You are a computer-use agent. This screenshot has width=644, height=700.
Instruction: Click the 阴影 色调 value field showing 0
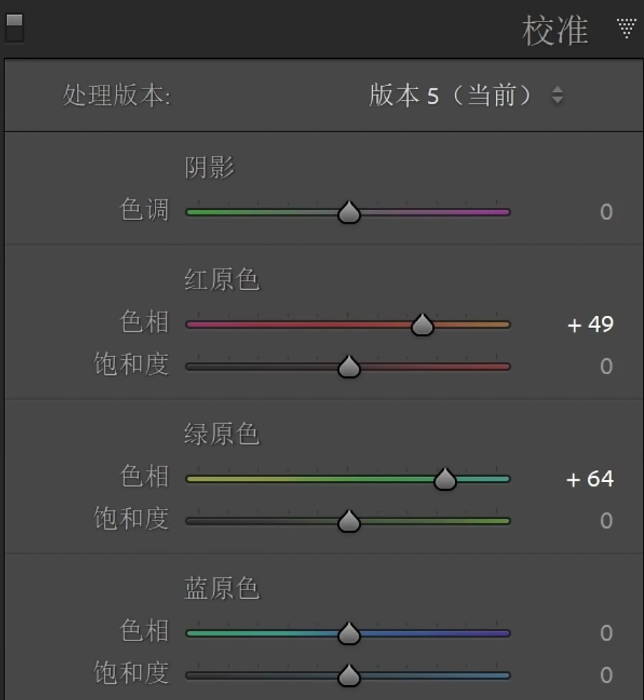coord(606,212)
